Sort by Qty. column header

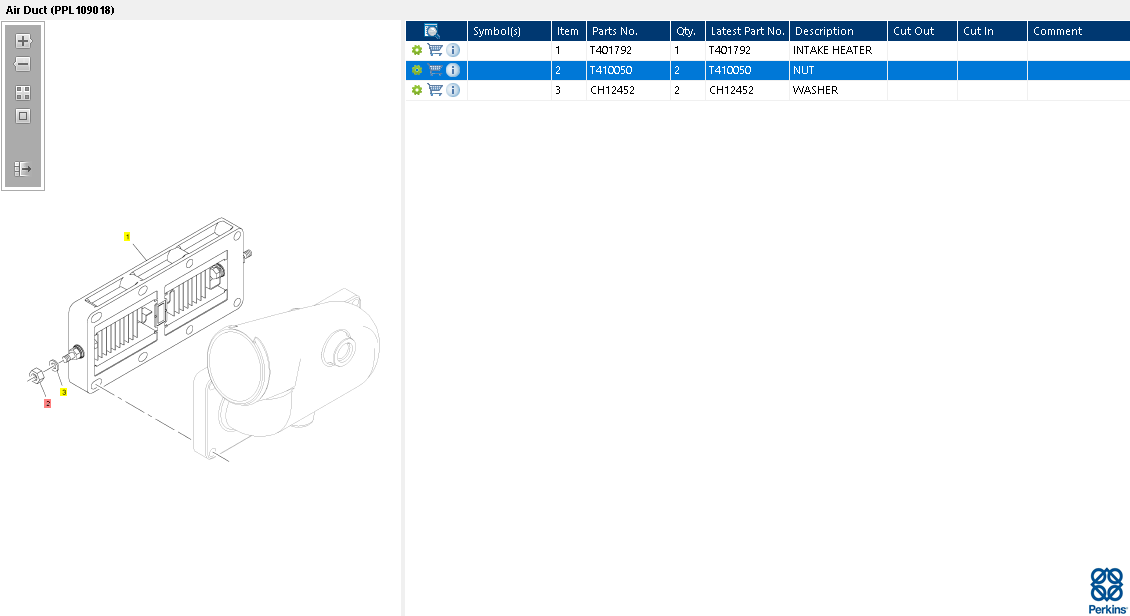[x=688, y=31]
